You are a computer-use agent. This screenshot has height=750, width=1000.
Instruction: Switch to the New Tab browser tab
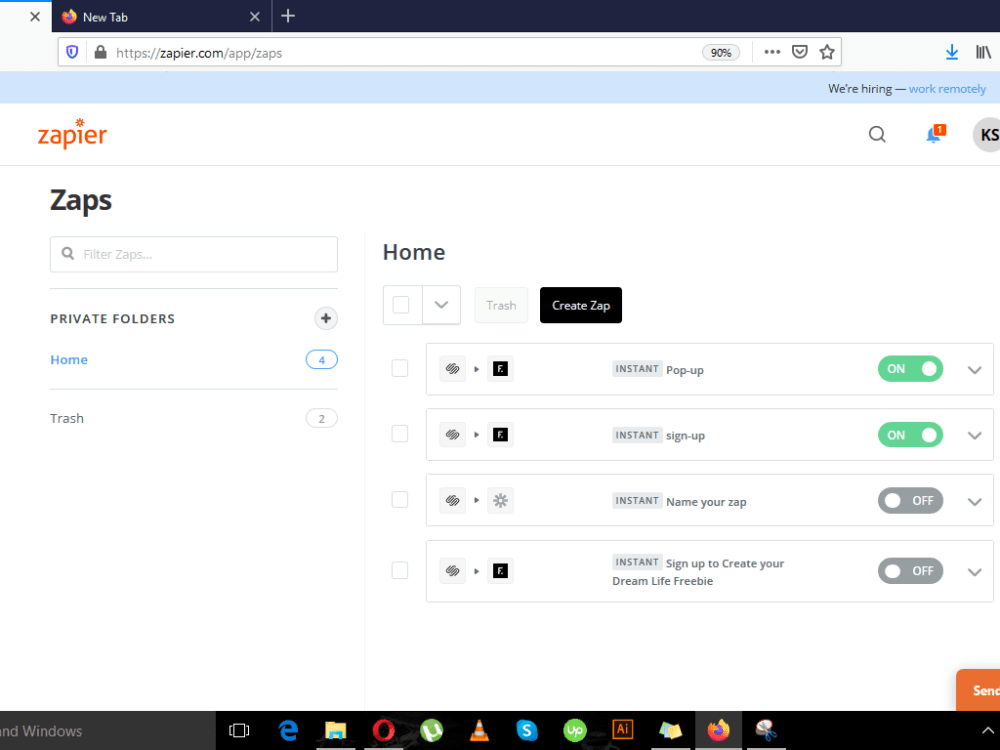pyautogui.click(x=159, y=17)
